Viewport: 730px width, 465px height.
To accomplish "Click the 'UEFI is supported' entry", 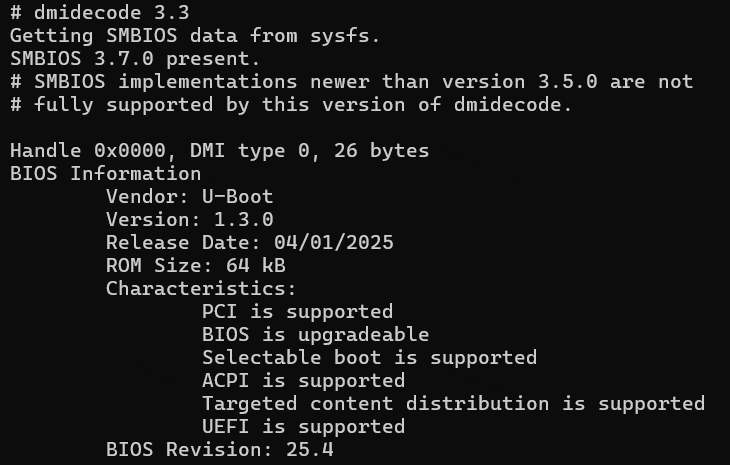I will pos(303,427).
